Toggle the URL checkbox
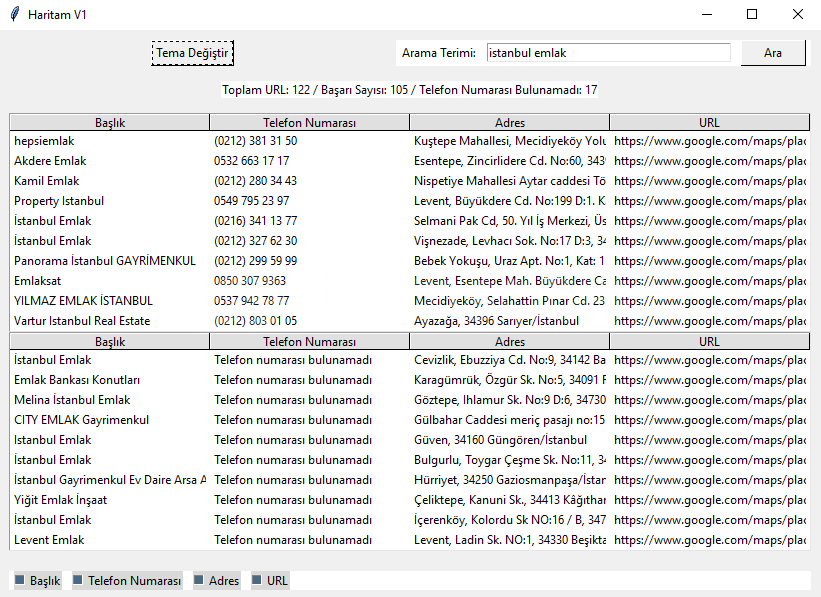The image size is (821, 597). click(270, 580)
